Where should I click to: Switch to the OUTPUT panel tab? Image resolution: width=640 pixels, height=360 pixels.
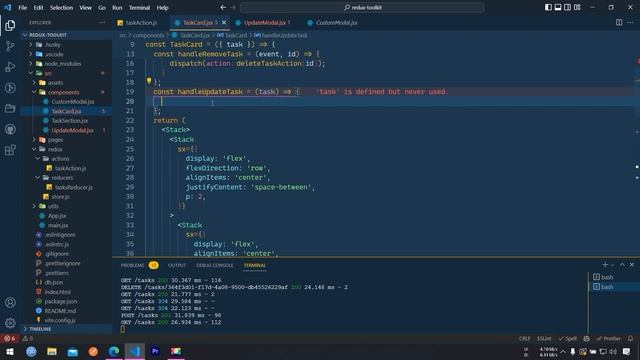click(x=177, y=265)
